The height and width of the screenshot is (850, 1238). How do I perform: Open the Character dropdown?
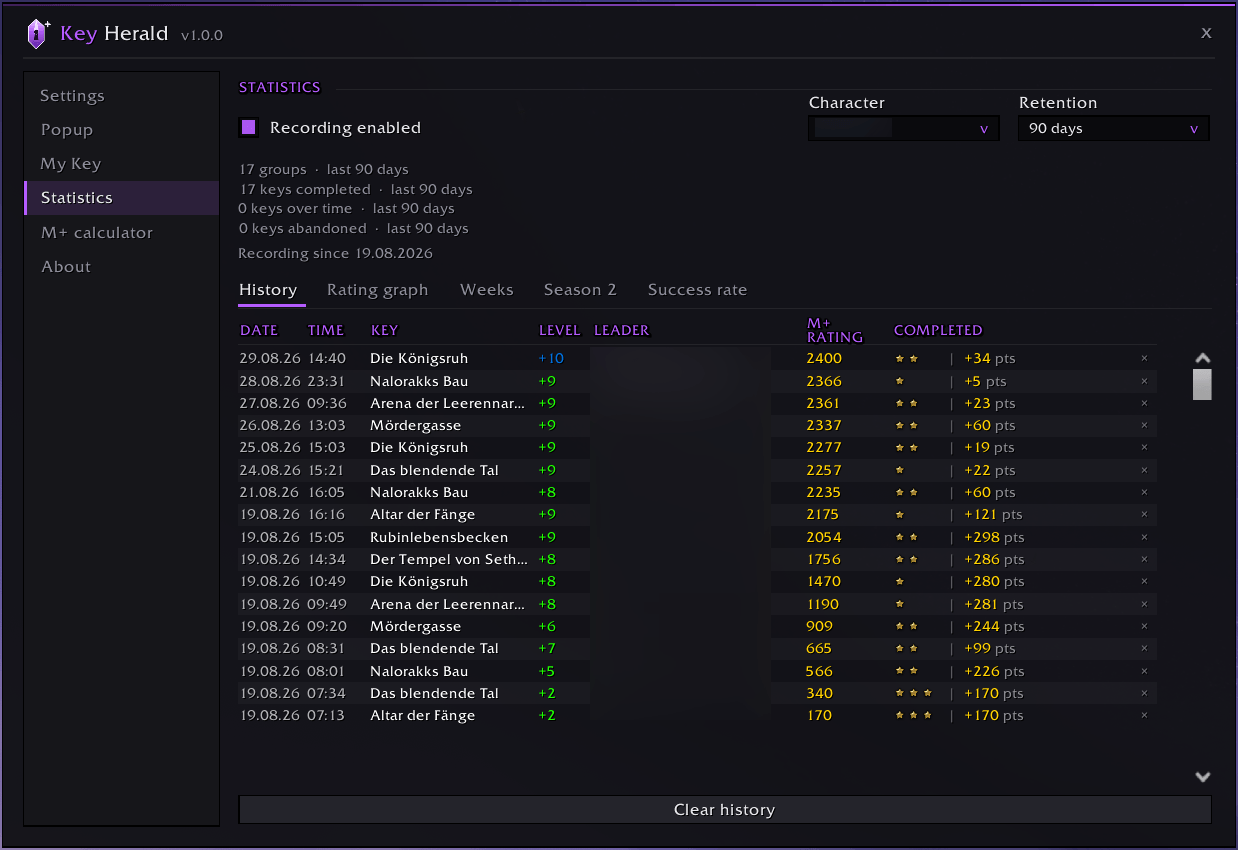pyautogui.click(x=904, y=128)
